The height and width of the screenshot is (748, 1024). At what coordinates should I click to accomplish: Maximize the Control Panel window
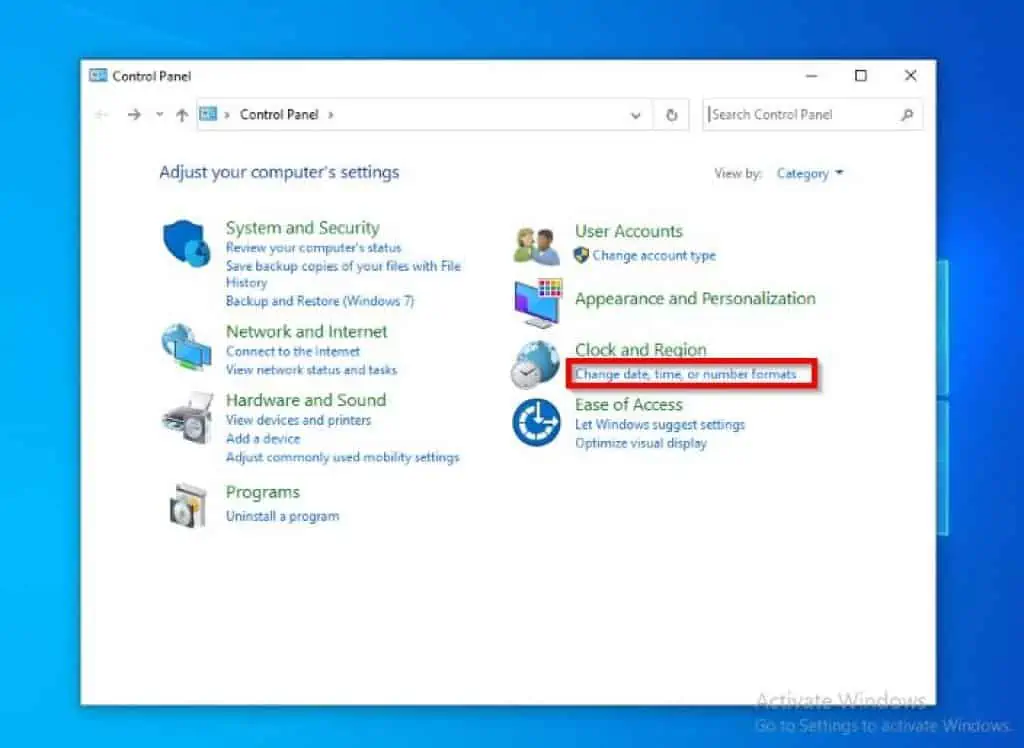(x=861, y=76)
